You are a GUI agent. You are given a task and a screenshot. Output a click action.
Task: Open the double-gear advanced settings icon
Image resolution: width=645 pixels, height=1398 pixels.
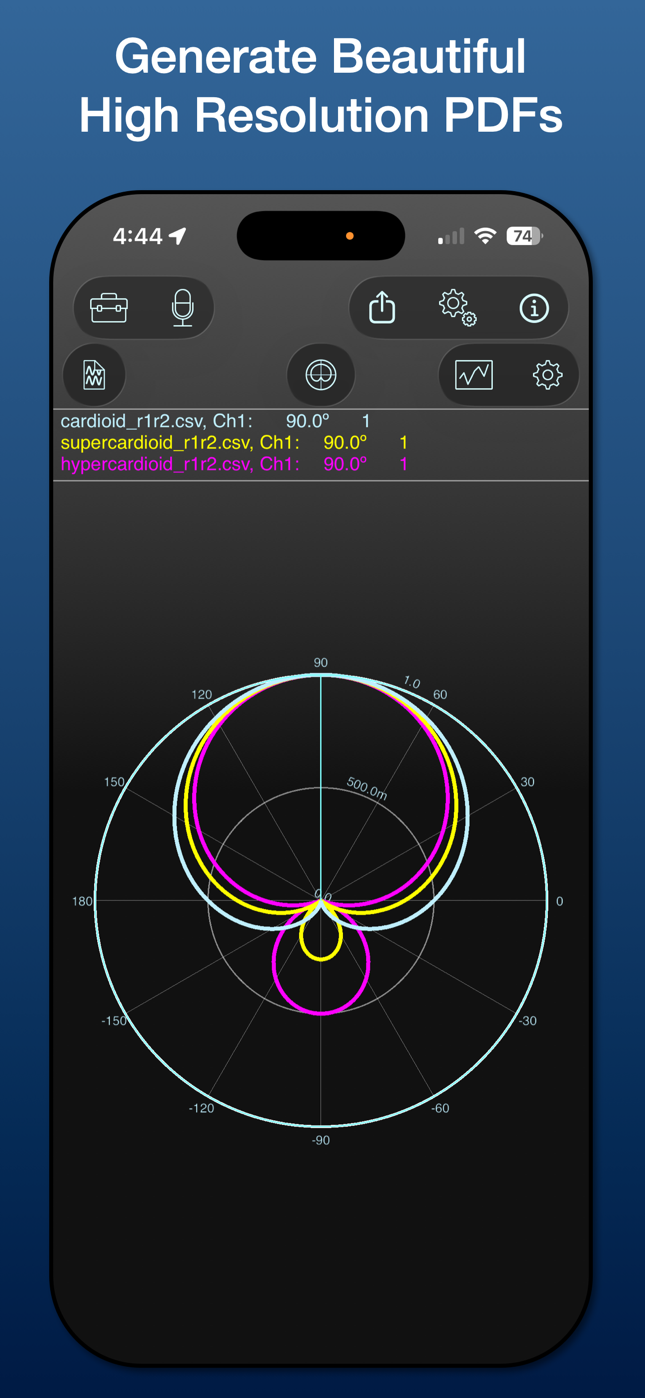[458, 307]
